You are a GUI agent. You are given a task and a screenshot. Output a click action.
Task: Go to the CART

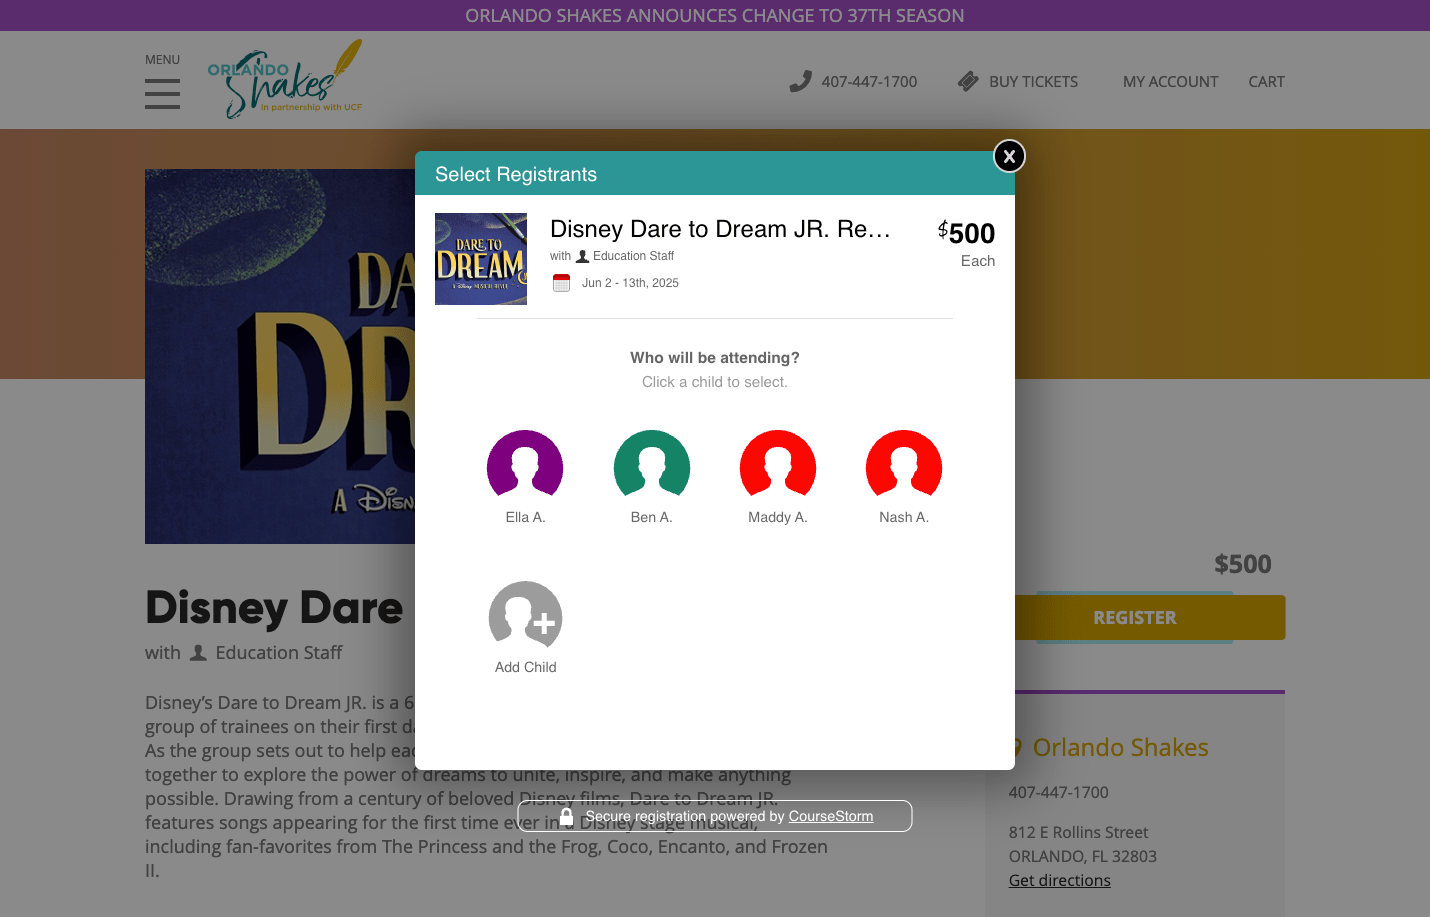point(1266,82)
